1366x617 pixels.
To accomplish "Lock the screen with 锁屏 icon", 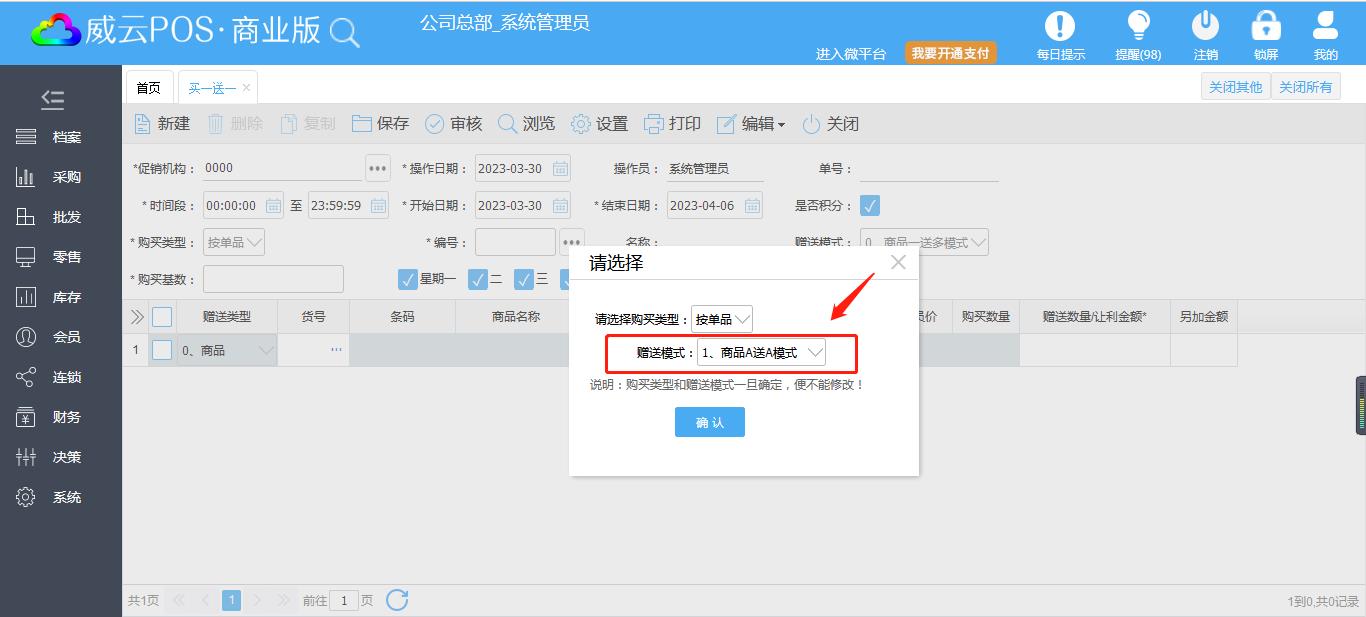I will (x=1266, y=26).
